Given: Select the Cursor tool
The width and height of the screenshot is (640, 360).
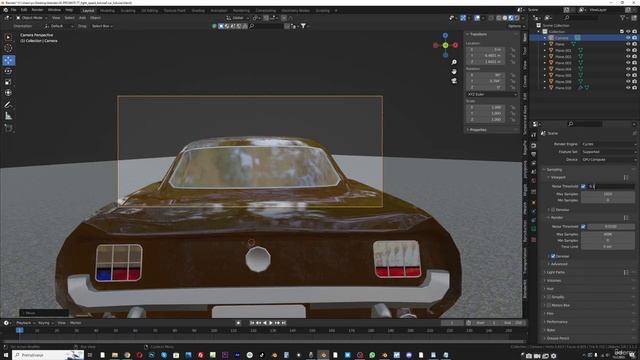Looking at the screenshot, I should pos(8,48).
